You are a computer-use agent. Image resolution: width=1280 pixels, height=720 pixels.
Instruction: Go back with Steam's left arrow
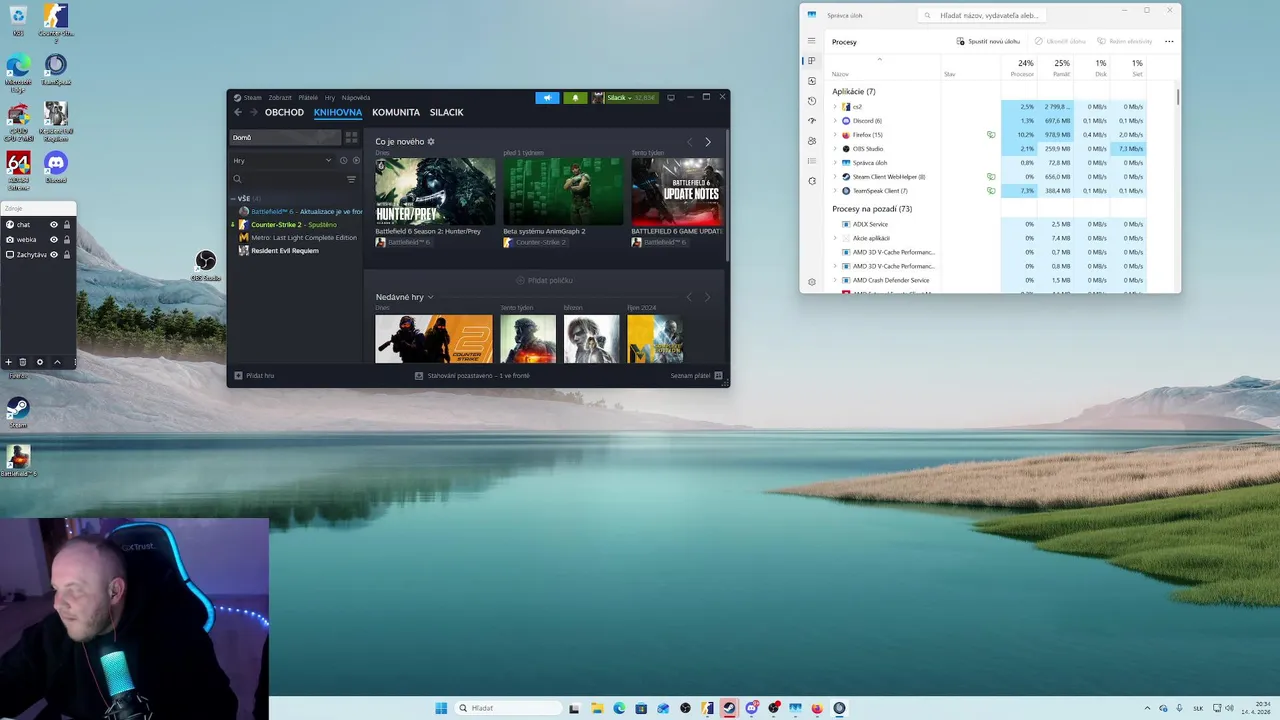coord(238,113)
